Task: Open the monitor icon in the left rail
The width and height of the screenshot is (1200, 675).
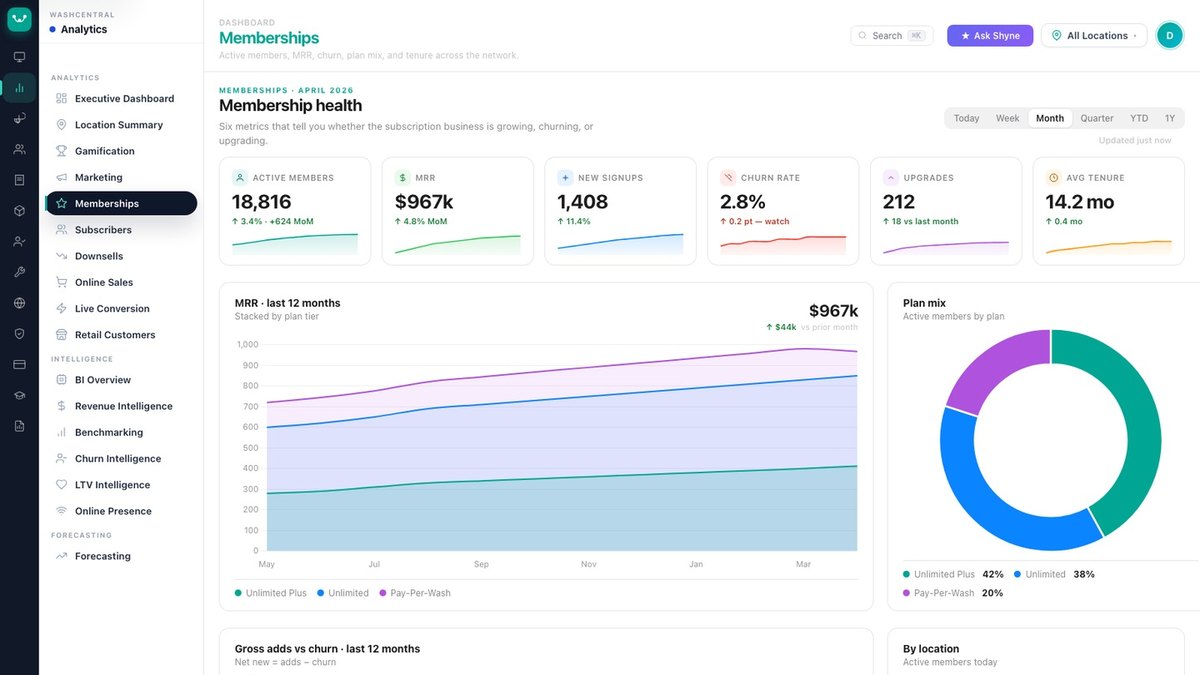Action: click(x=19, y=57)
